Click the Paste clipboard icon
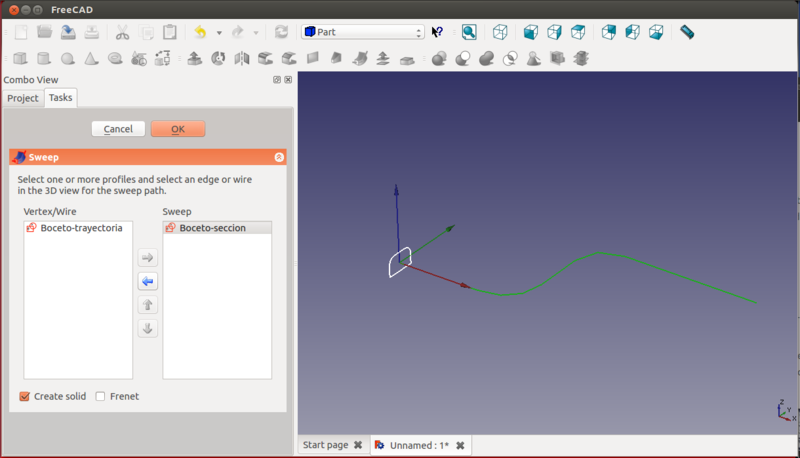This screenshot has height=458, width=800. tap(170, 32)
